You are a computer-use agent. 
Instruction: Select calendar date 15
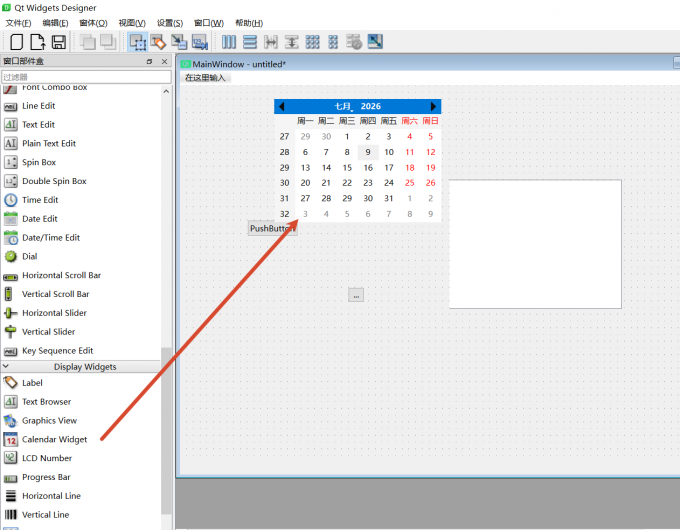coord(347,167)
